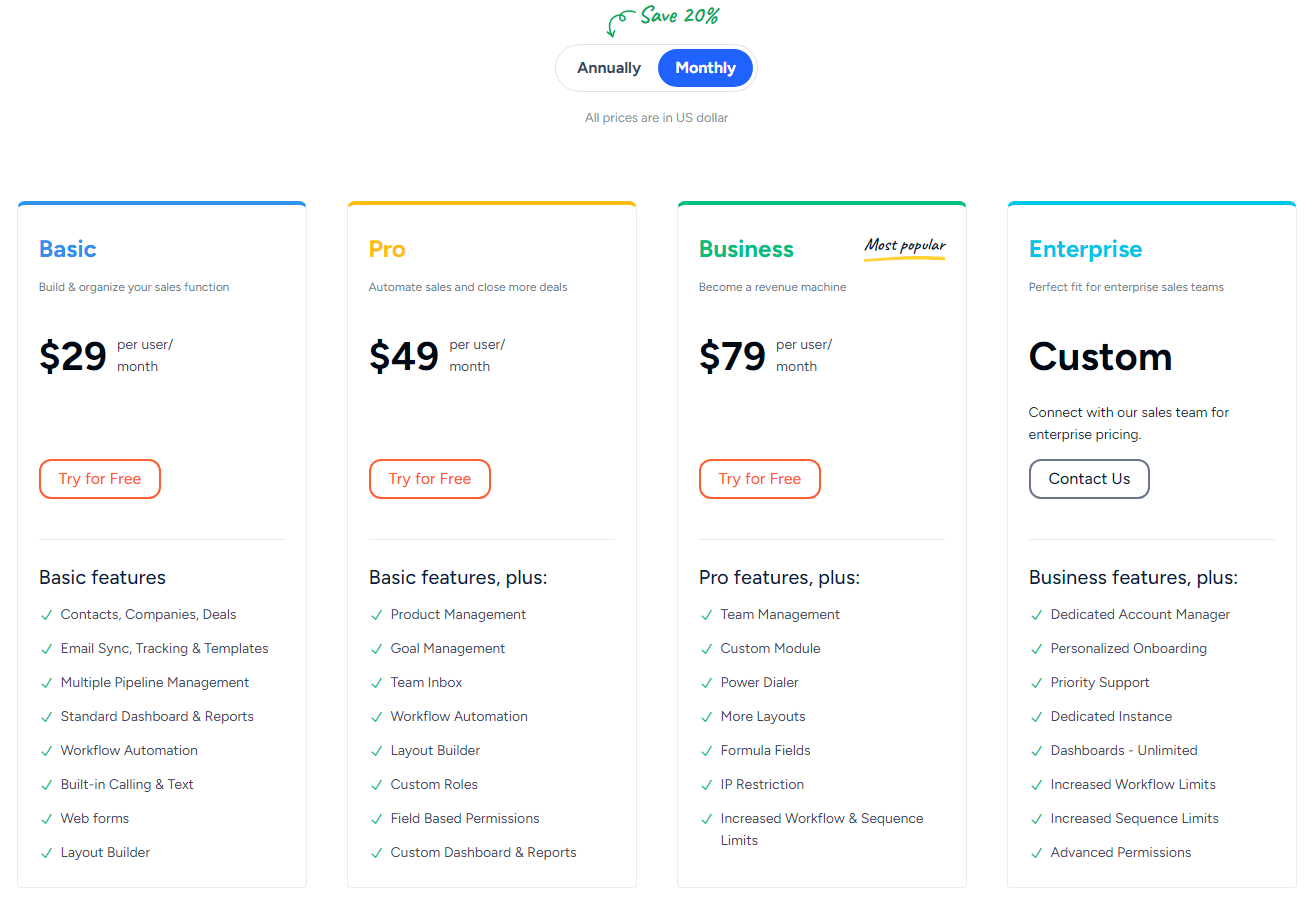Click the checkmark next to Workflow Automation in Pro
Viewport: 1312px width, 900px height.
pos(376,716)
